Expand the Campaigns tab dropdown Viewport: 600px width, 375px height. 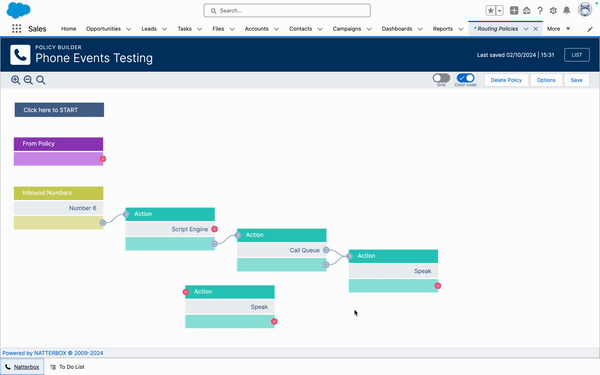coord(369,29)
